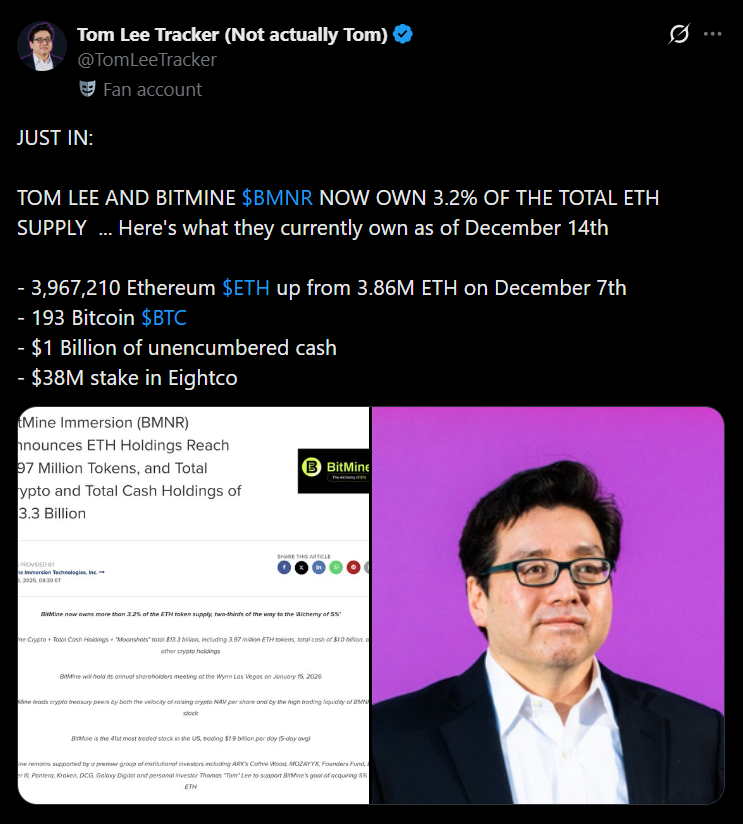Click the X share icon in article
This screenshot has height=824, width=743.
(x=301, y=568)
